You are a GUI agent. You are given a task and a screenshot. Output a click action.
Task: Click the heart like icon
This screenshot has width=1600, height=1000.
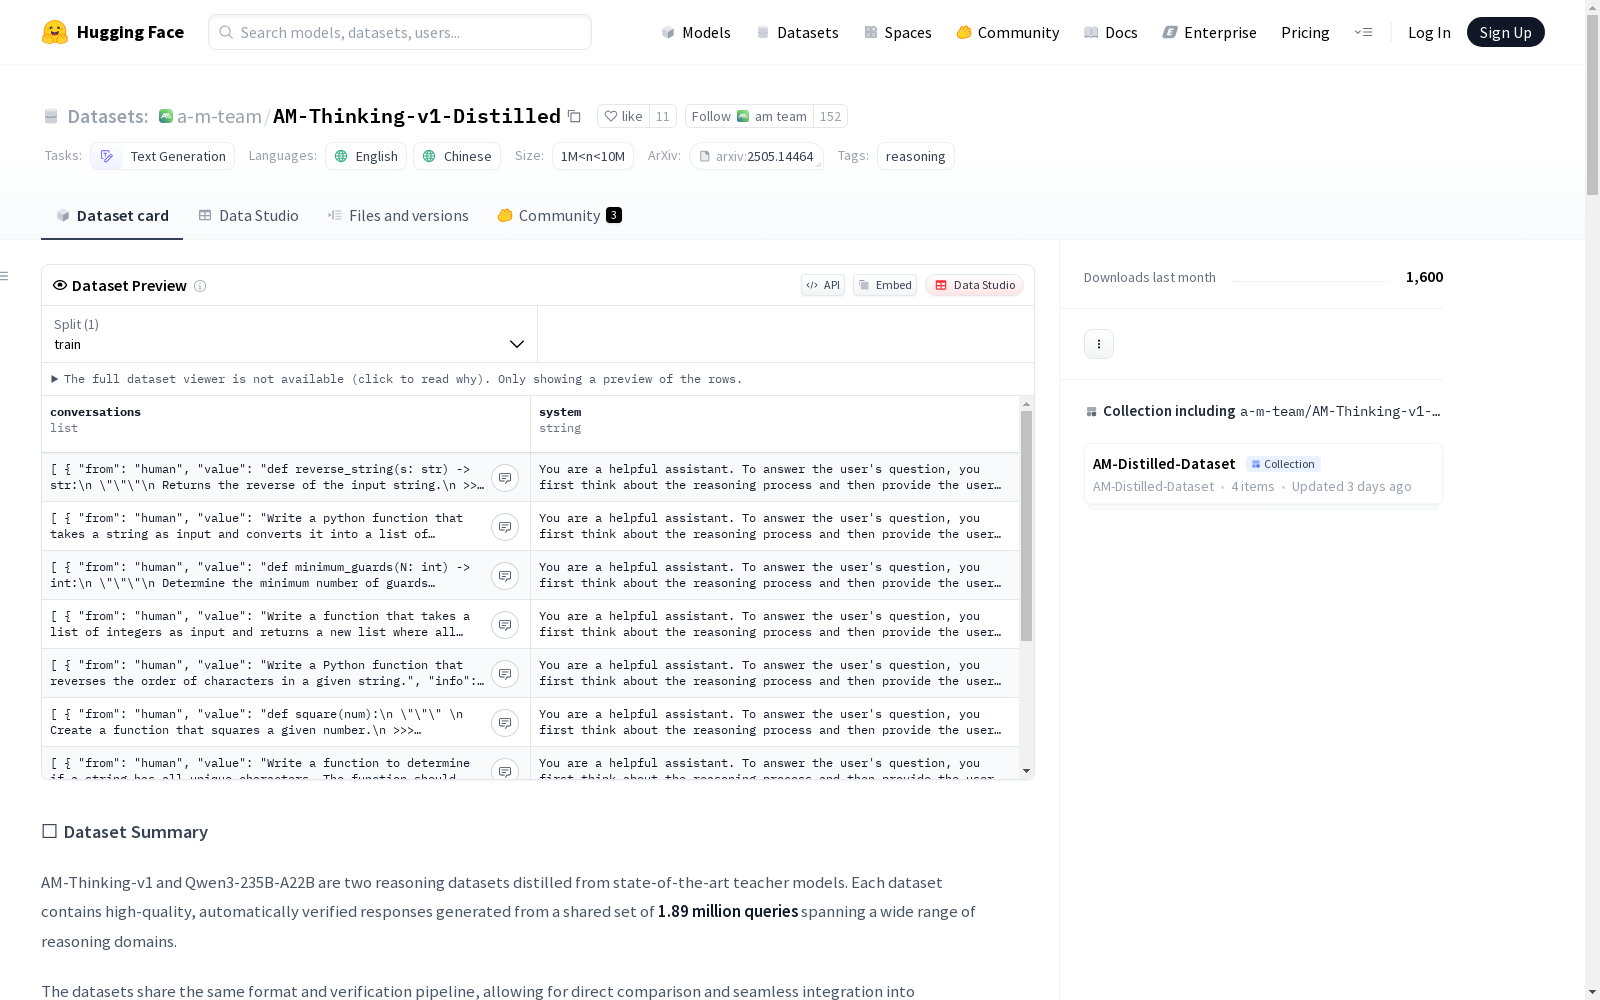point(611,116)
